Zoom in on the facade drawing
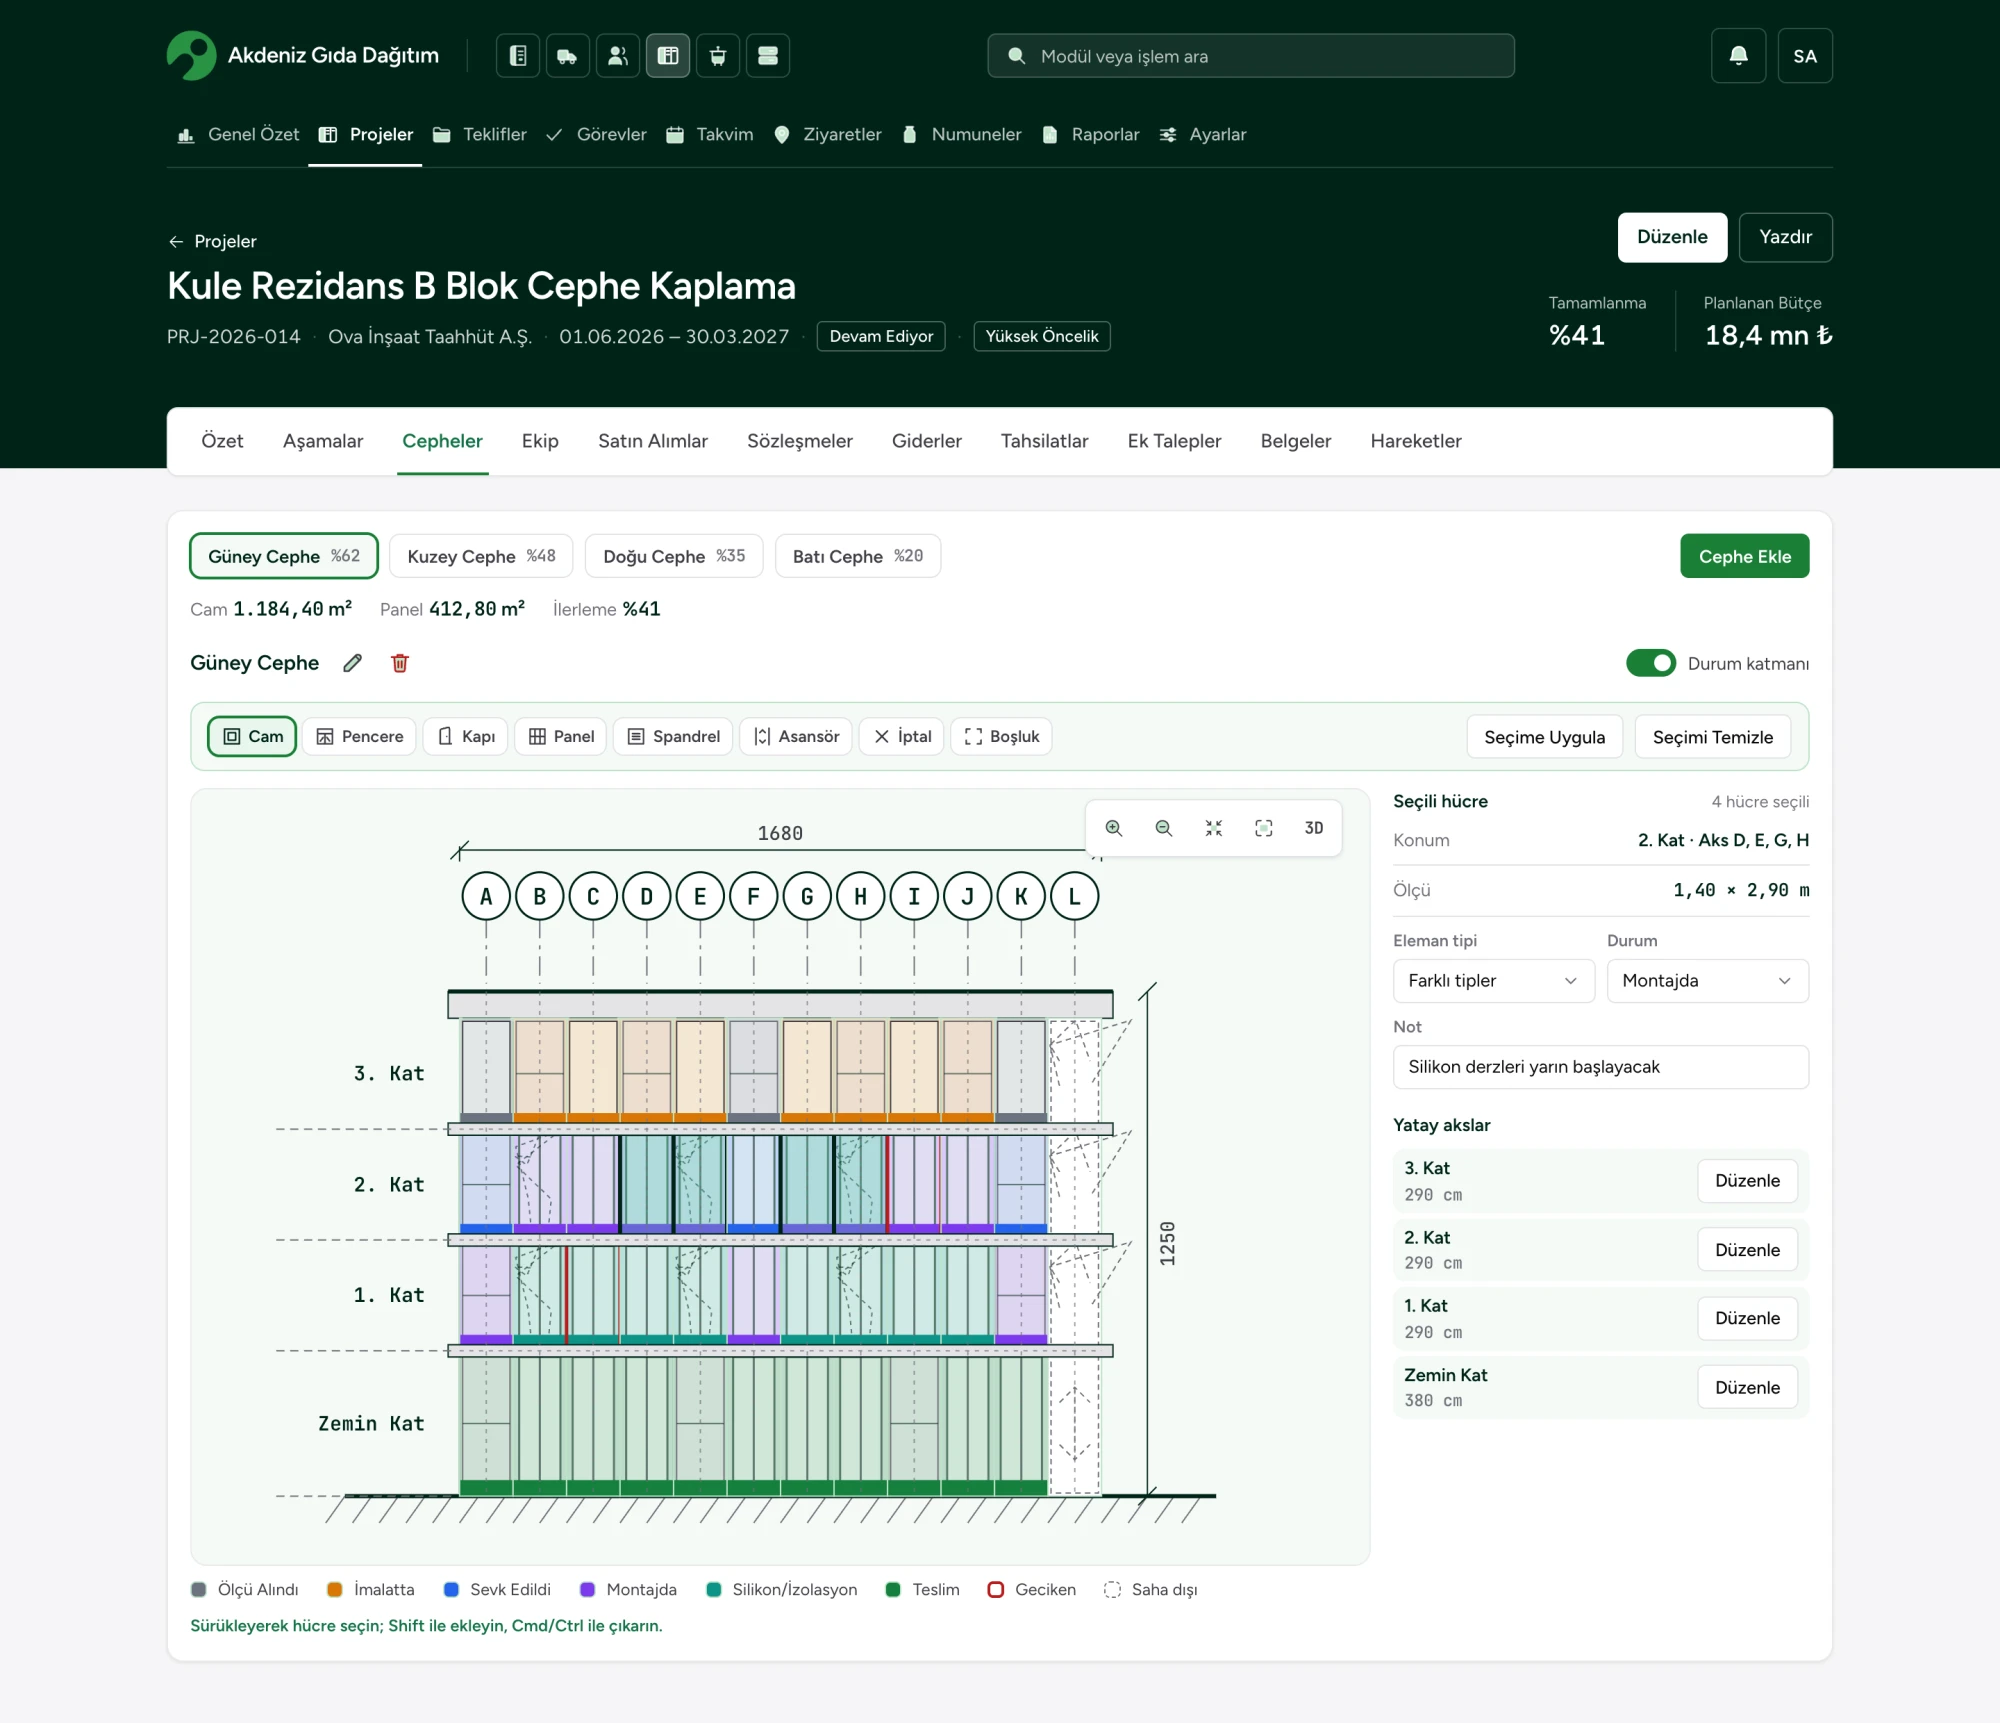Viewport: 2000px width, 1723px height. coord(1114,828)
